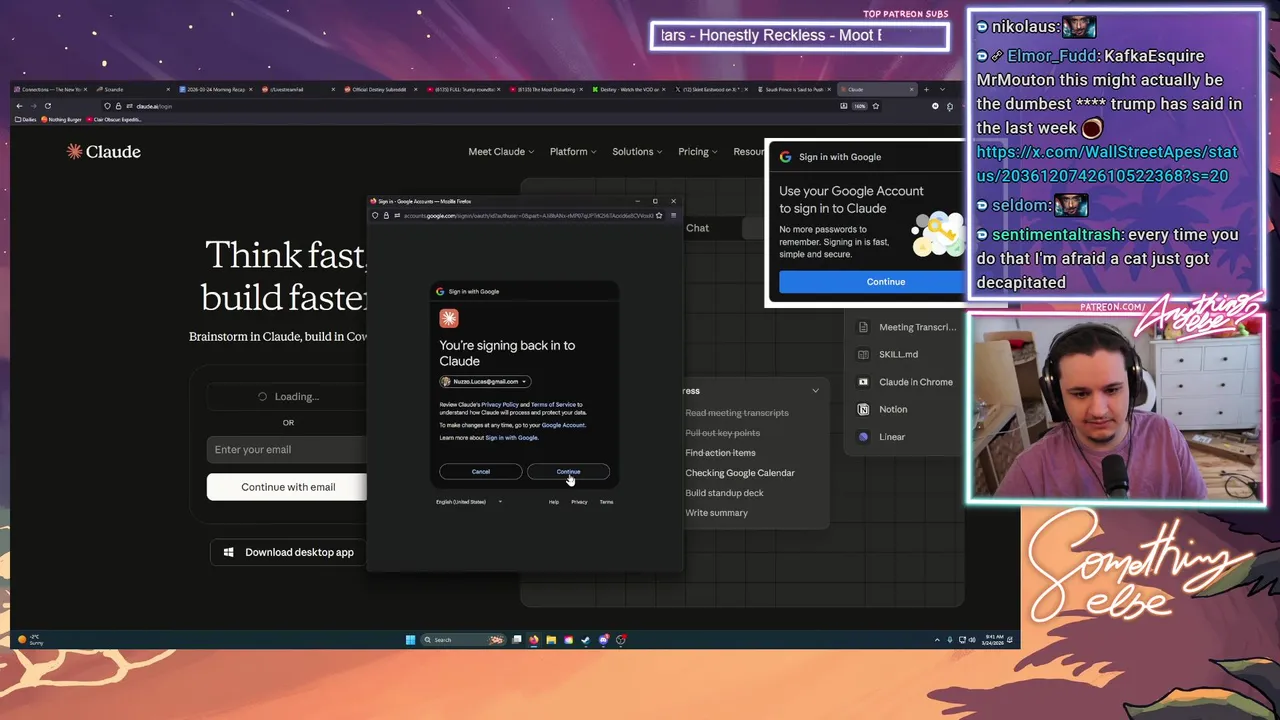Screen dimensions: 1280x720
Task: Click the 'Download desktop app' button
Action: pos(288,552)
